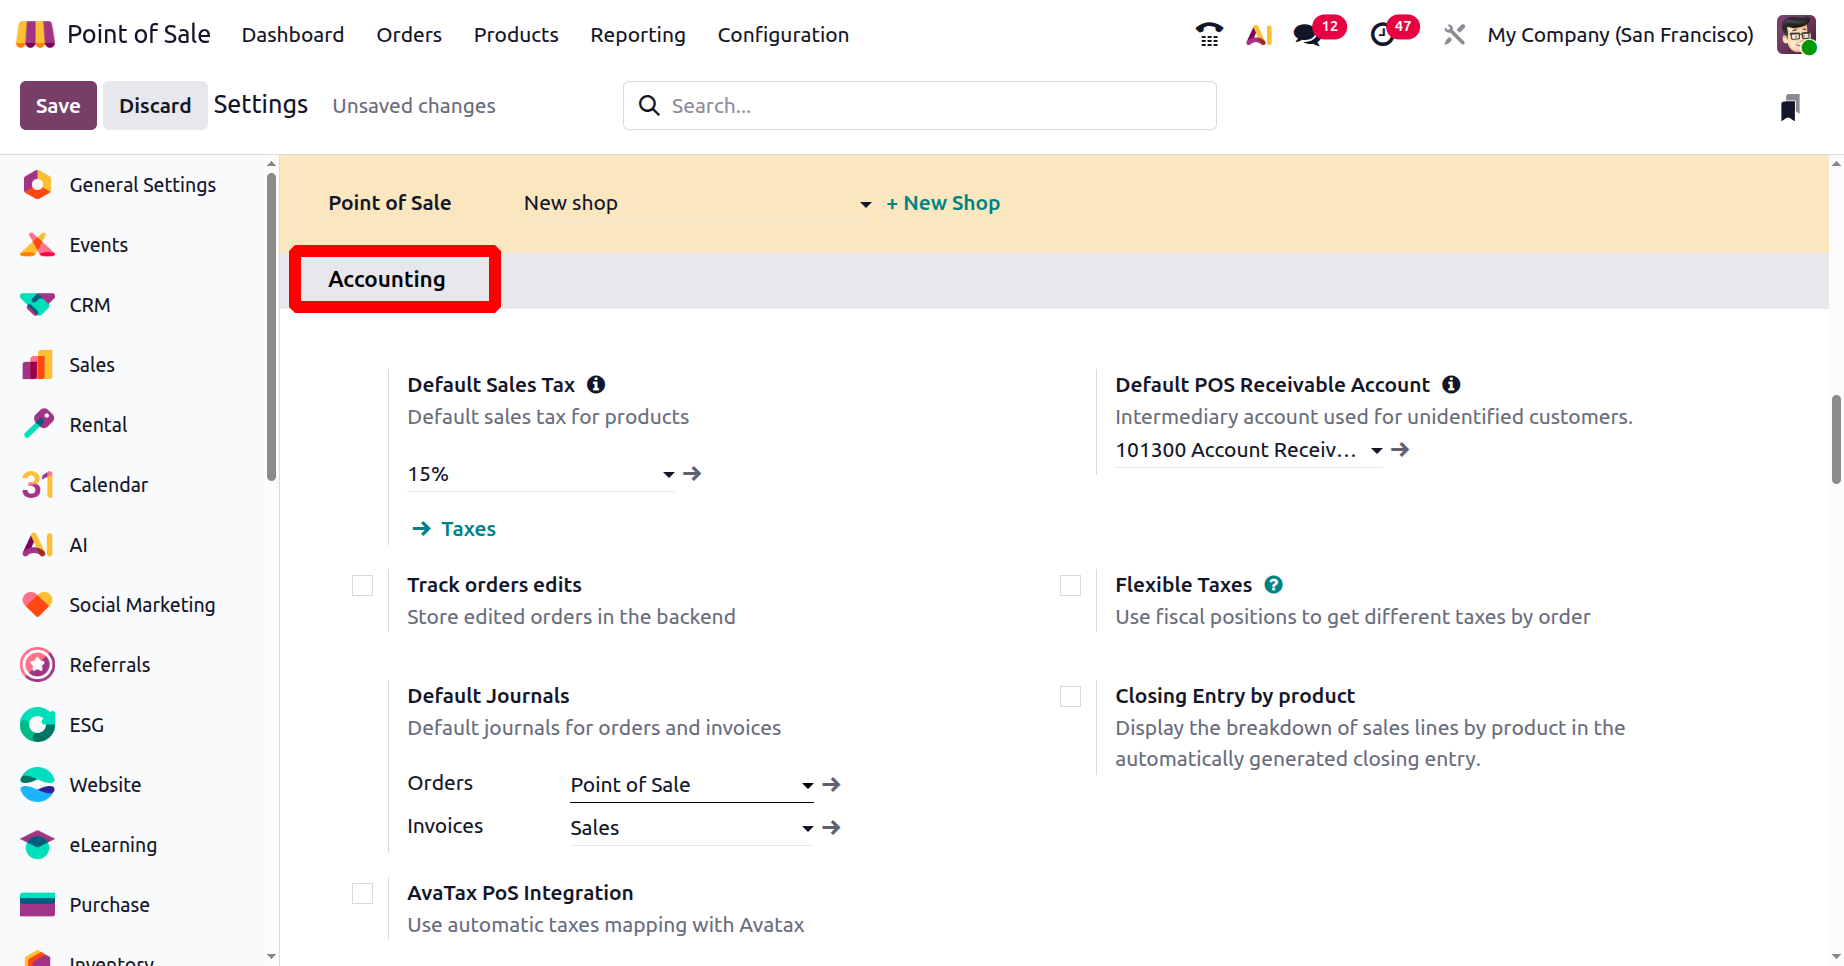Open the activities clock icon
The height and width of the screenshot is (966, 1844).
[1382, 35]
